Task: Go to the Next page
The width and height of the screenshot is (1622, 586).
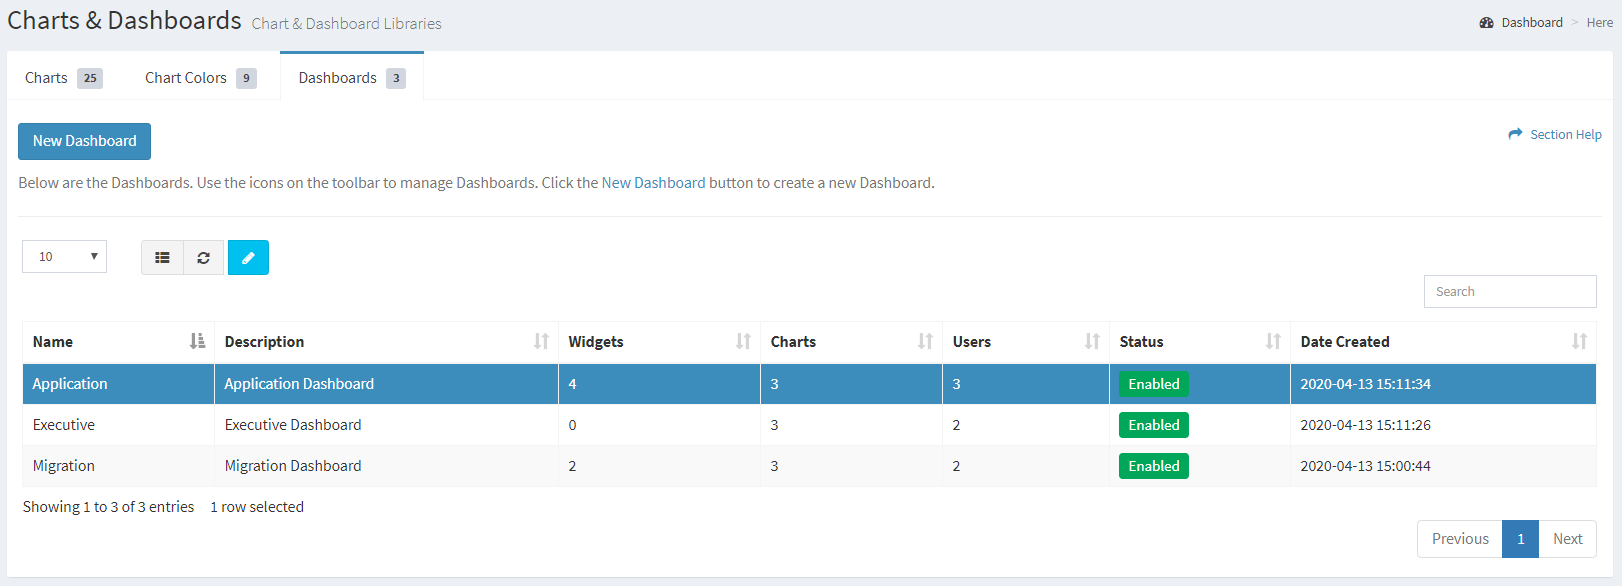Action: [1567, 539]
